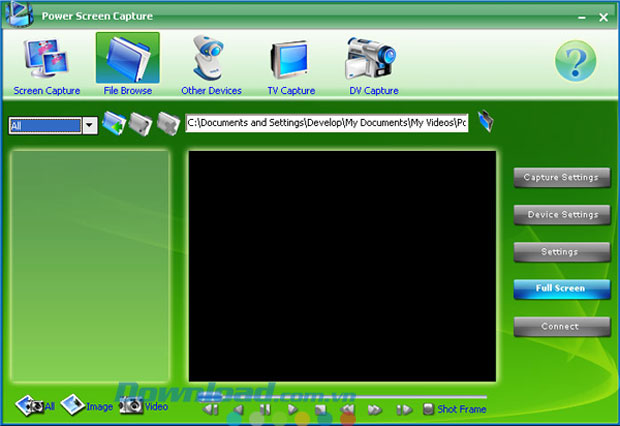Screen dimensions: 620x426
Task: Click the playback seek slider
Action: 342,397
